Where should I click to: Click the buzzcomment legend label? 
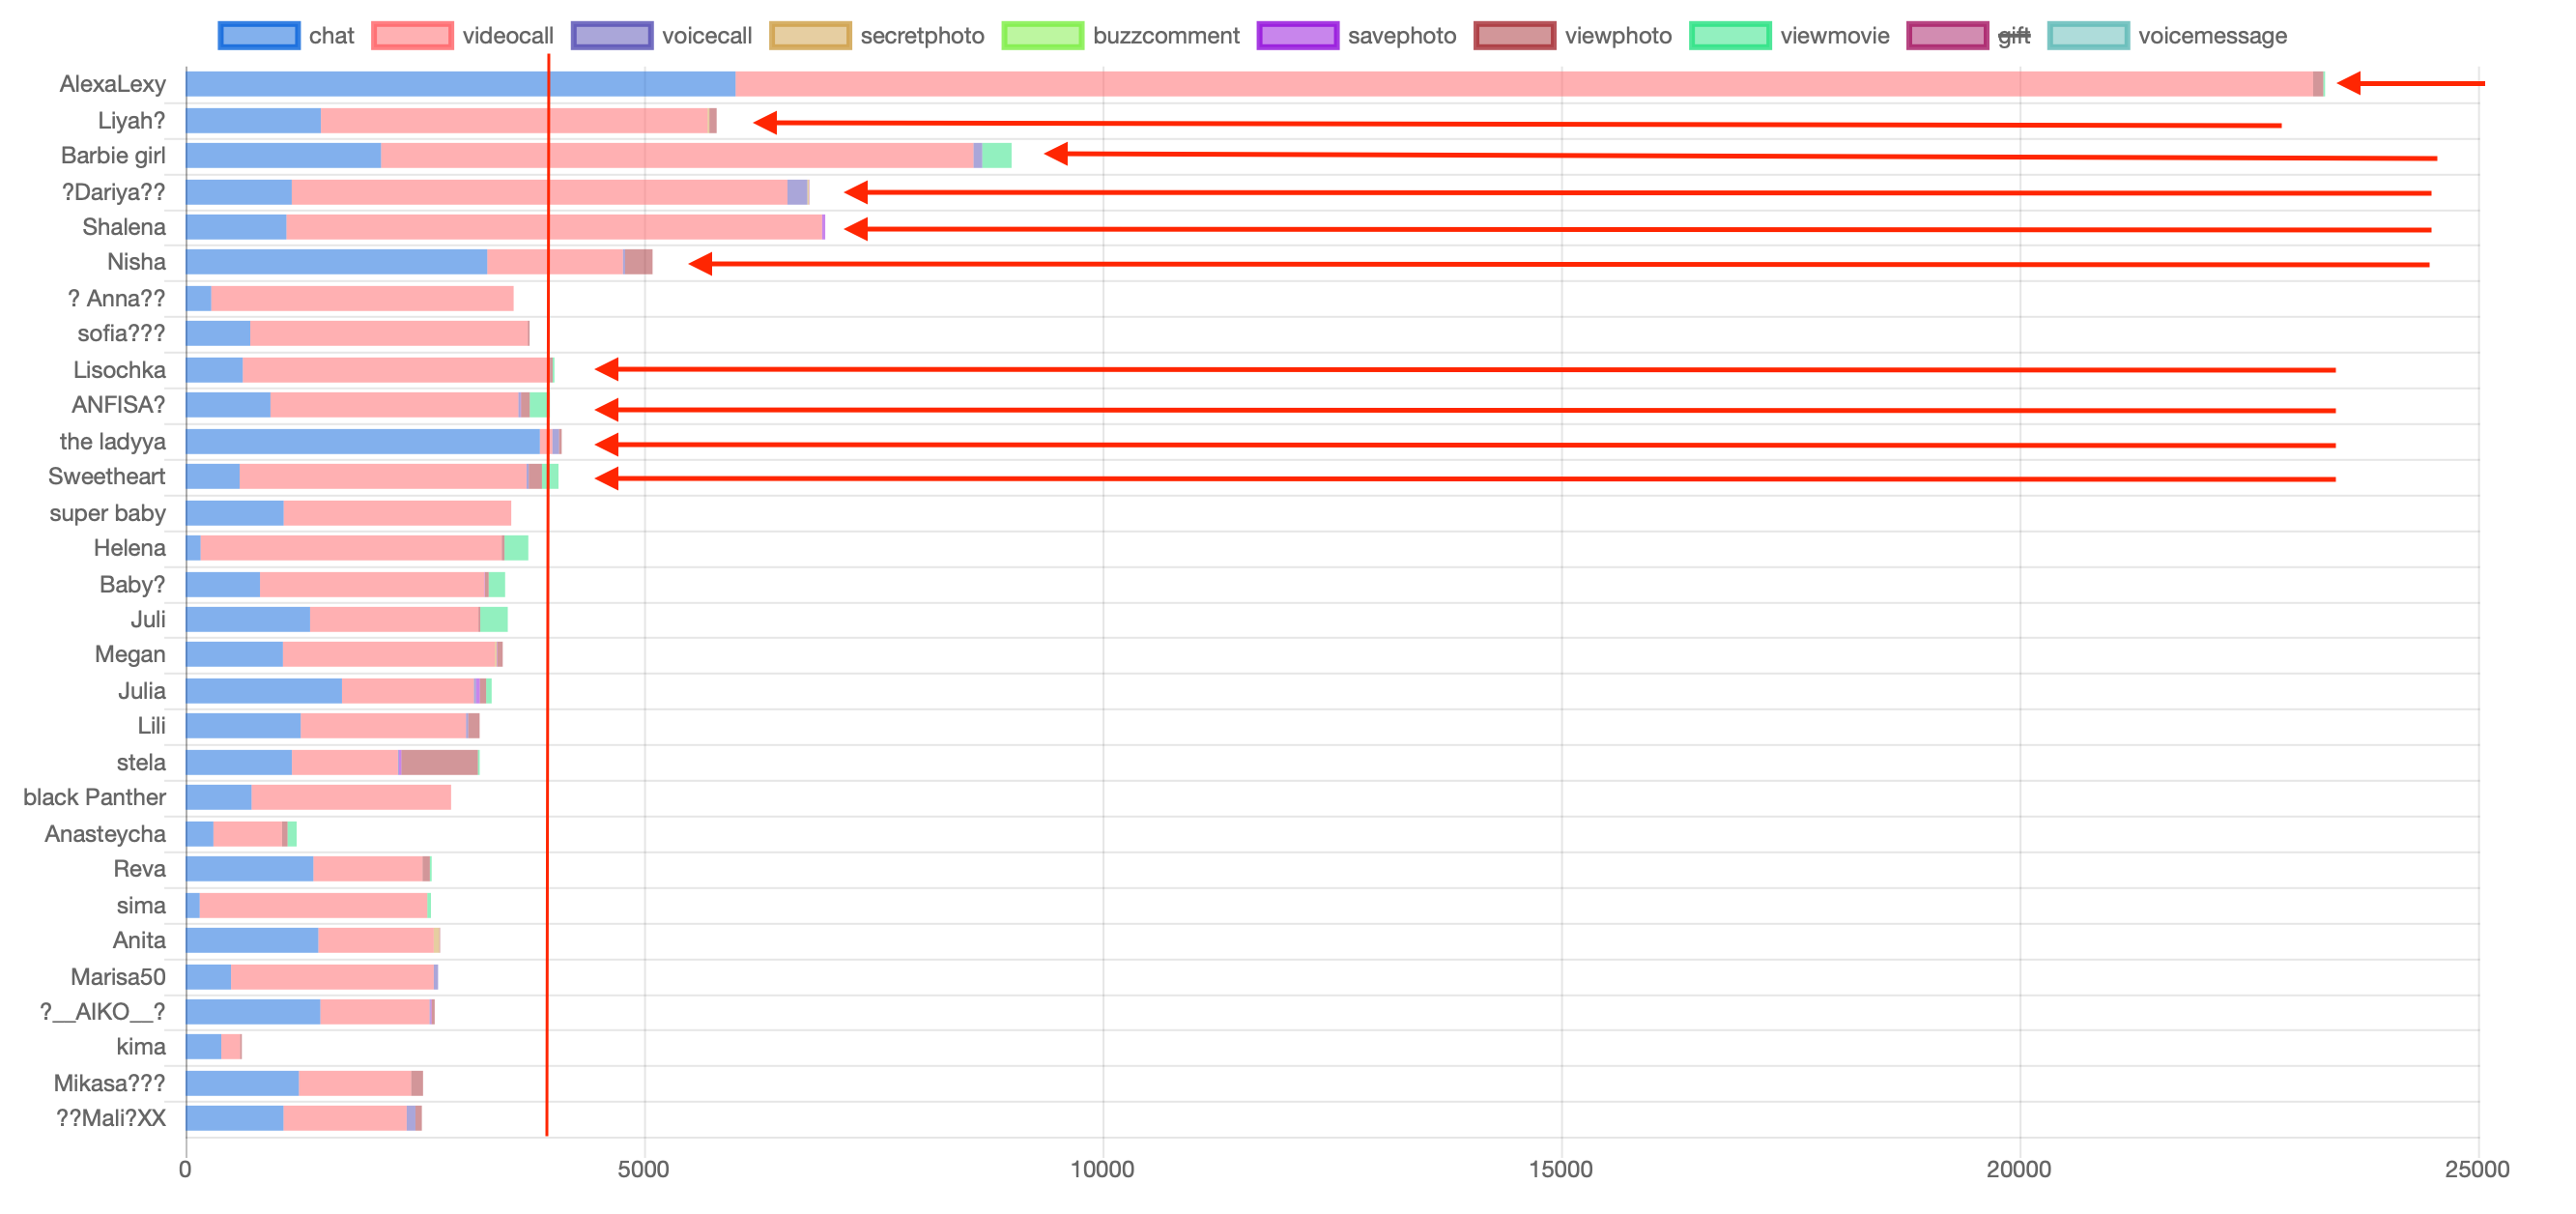tap(1166, 36)
